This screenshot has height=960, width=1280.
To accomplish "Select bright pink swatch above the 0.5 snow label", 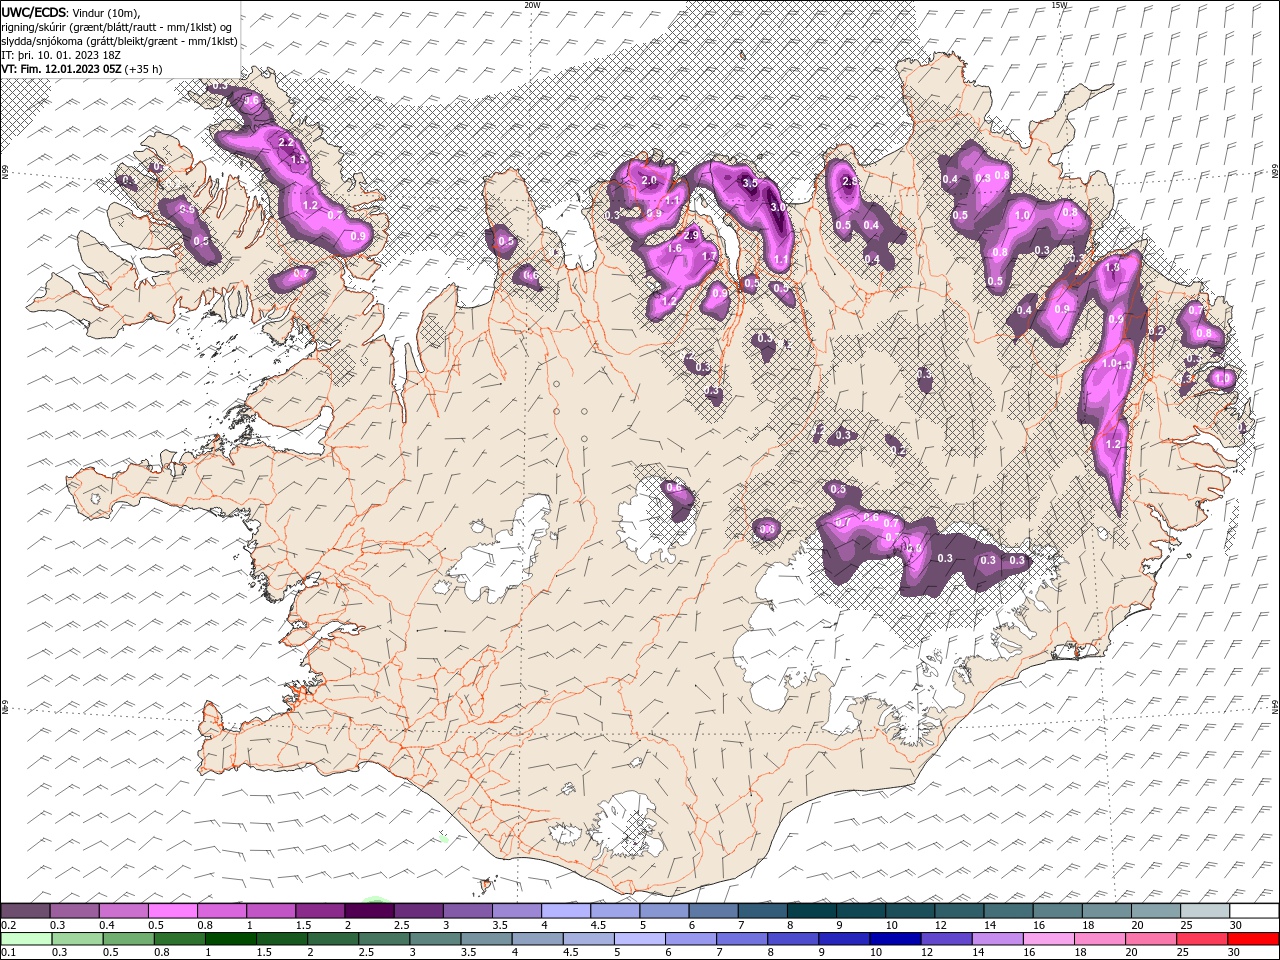I will (x=172, y=911).
